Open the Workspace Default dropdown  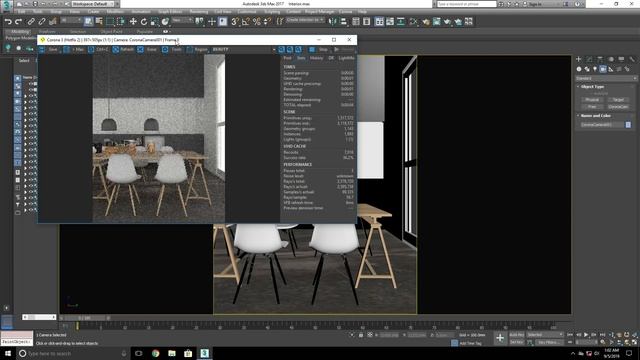click(x=93, y=4)
